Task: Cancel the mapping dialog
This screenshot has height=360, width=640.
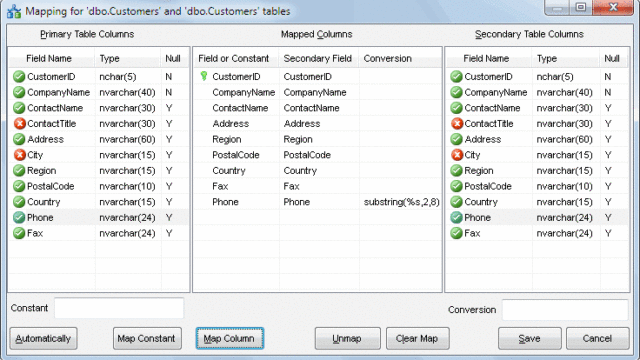Action: tap(597, 338)
